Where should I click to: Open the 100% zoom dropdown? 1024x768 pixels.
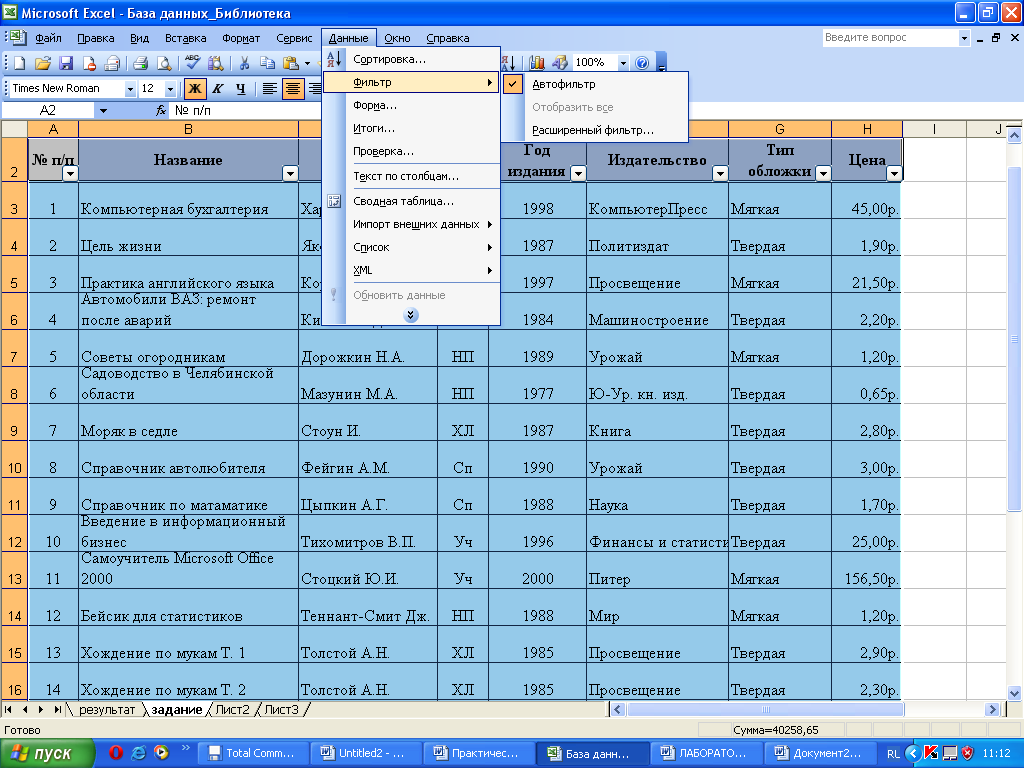[x=623, y=63]
